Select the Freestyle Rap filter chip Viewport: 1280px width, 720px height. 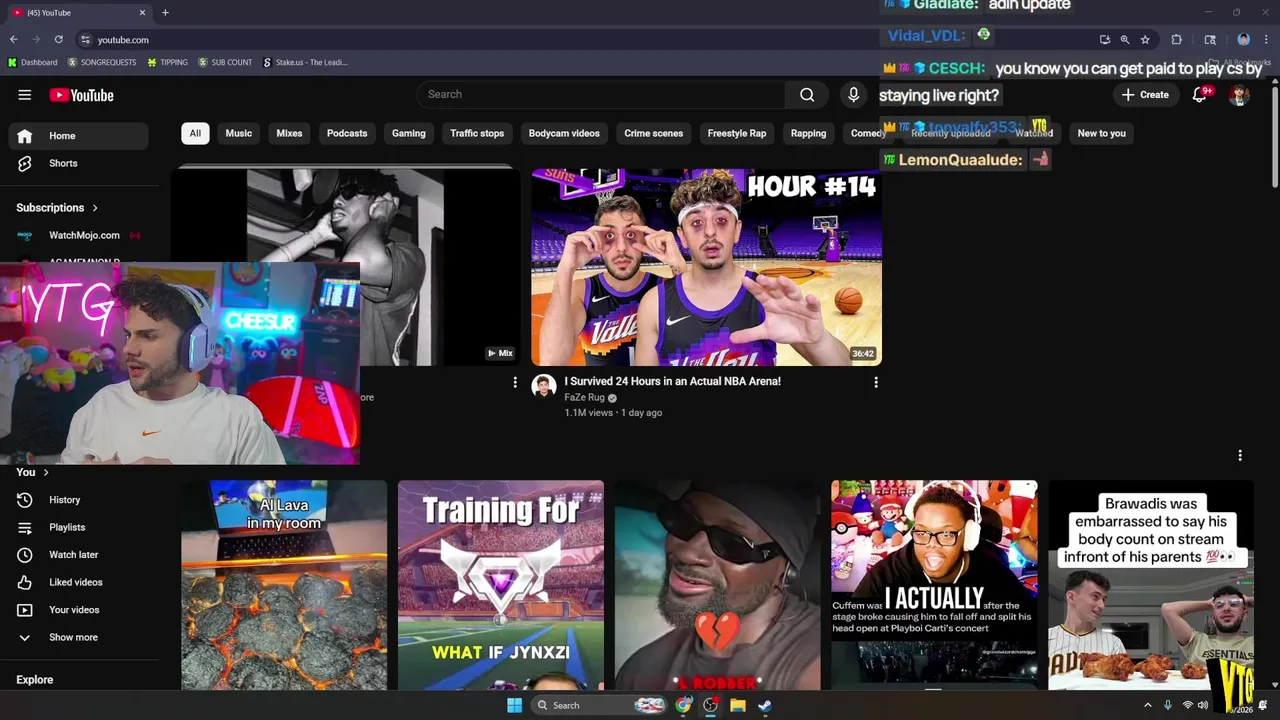pyautogui.click(x=737, y=133)
